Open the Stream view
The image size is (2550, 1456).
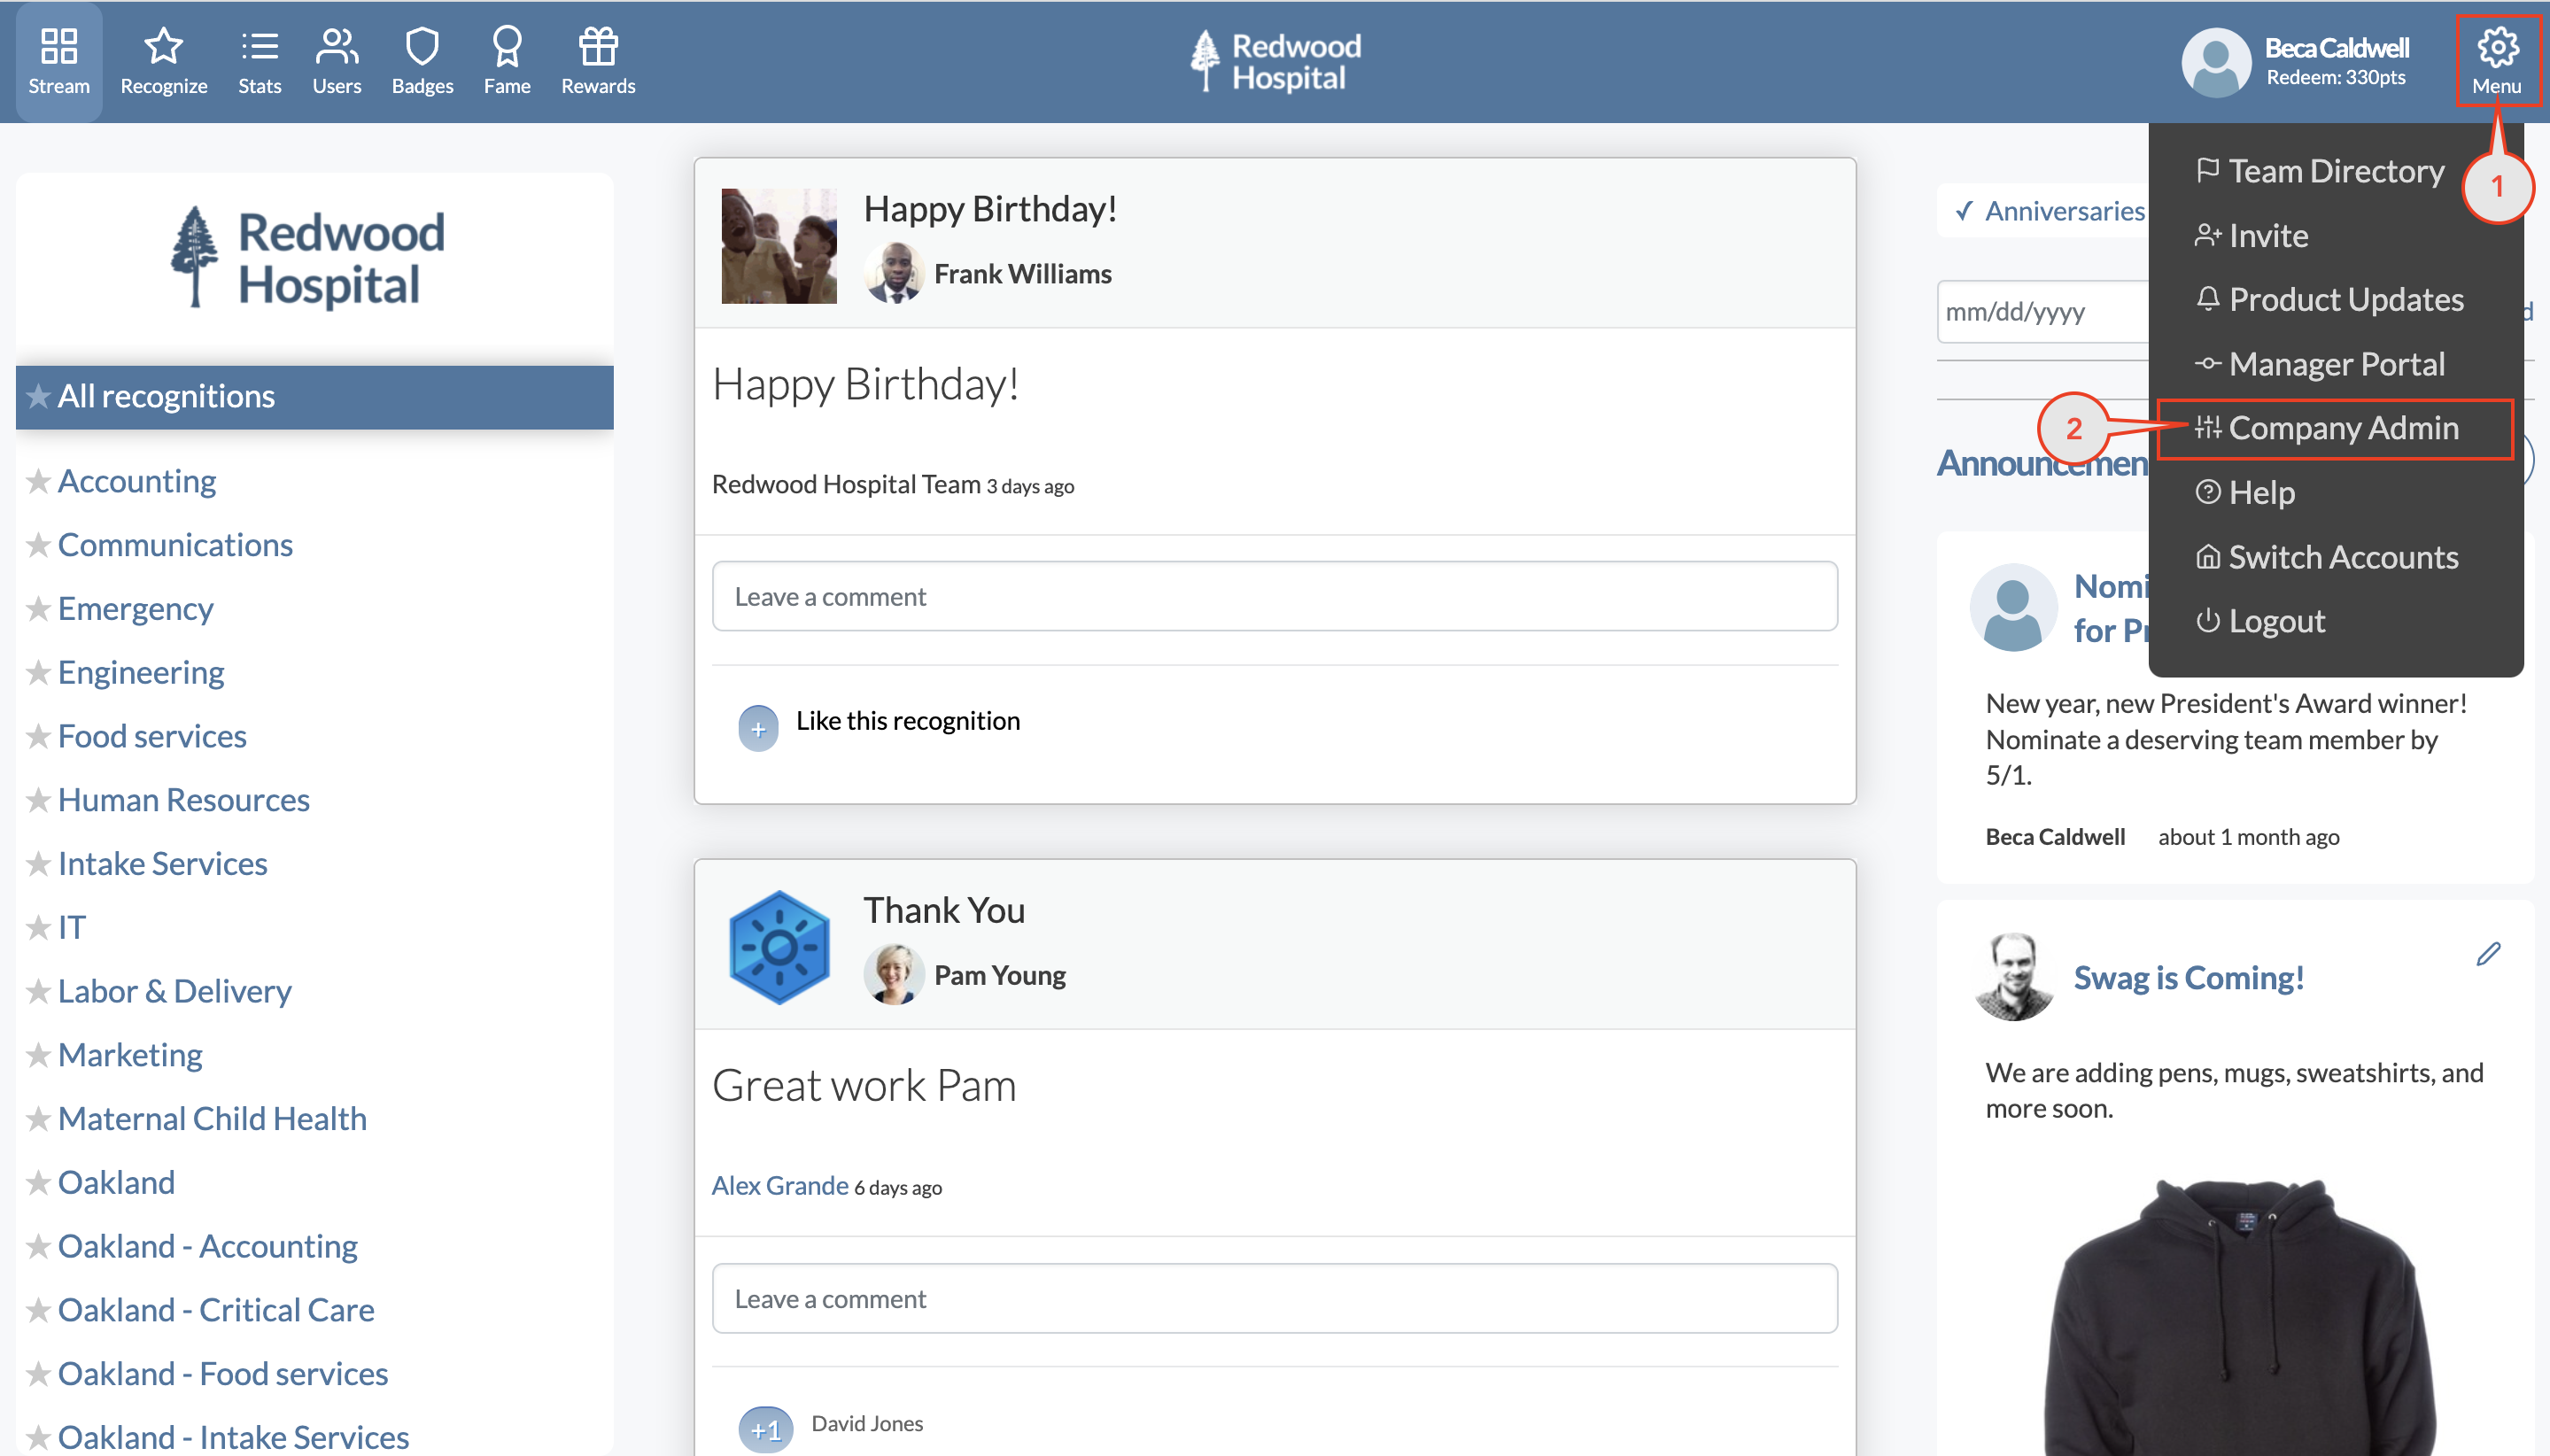(x=59, y=60)
